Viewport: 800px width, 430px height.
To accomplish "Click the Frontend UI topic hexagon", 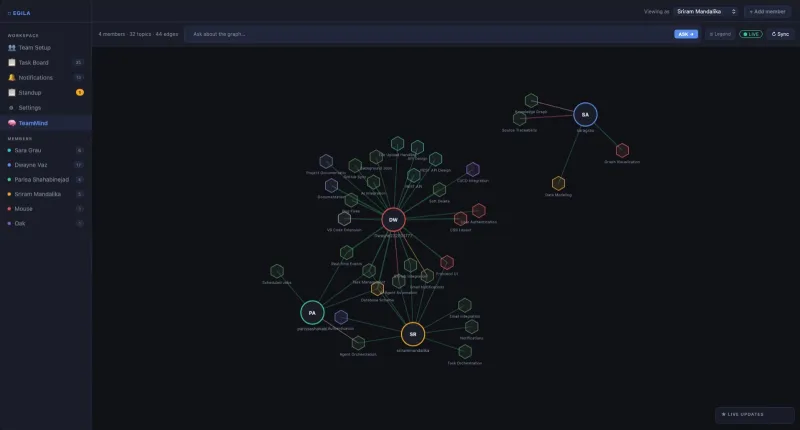I will click(x=447, y=262).
